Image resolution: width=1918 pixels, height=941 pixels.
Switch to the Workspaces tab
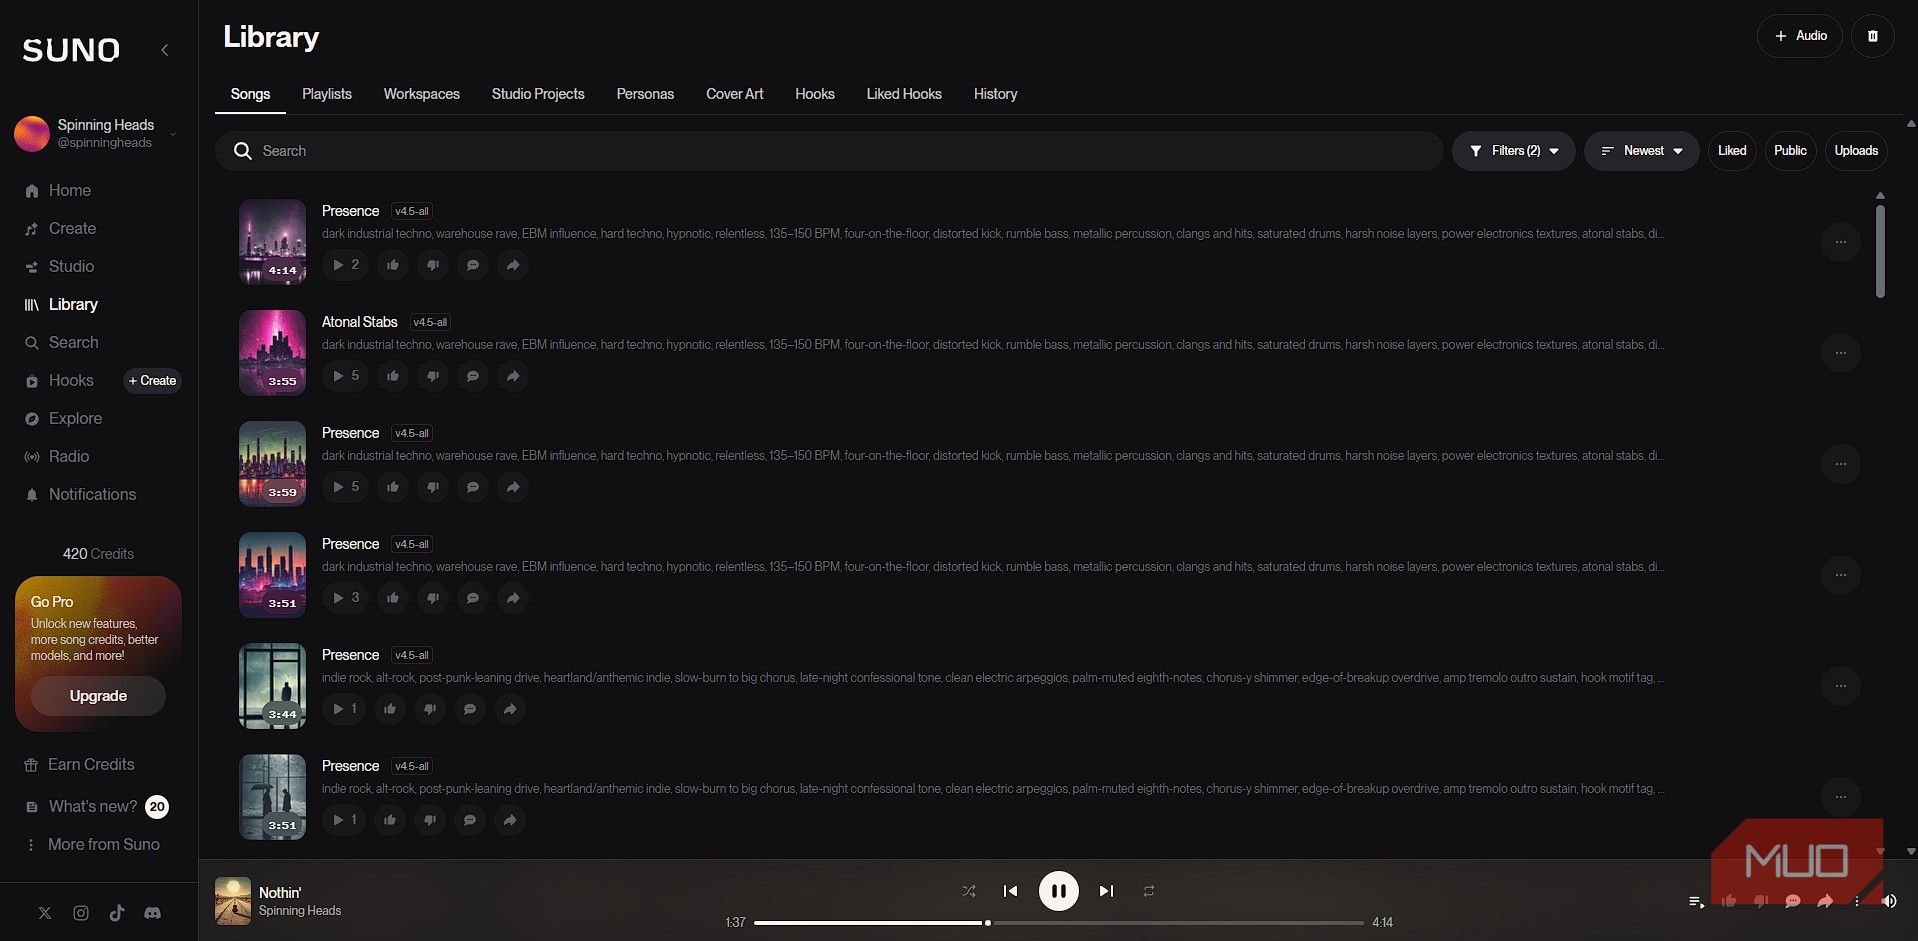(x=422, y=94)
